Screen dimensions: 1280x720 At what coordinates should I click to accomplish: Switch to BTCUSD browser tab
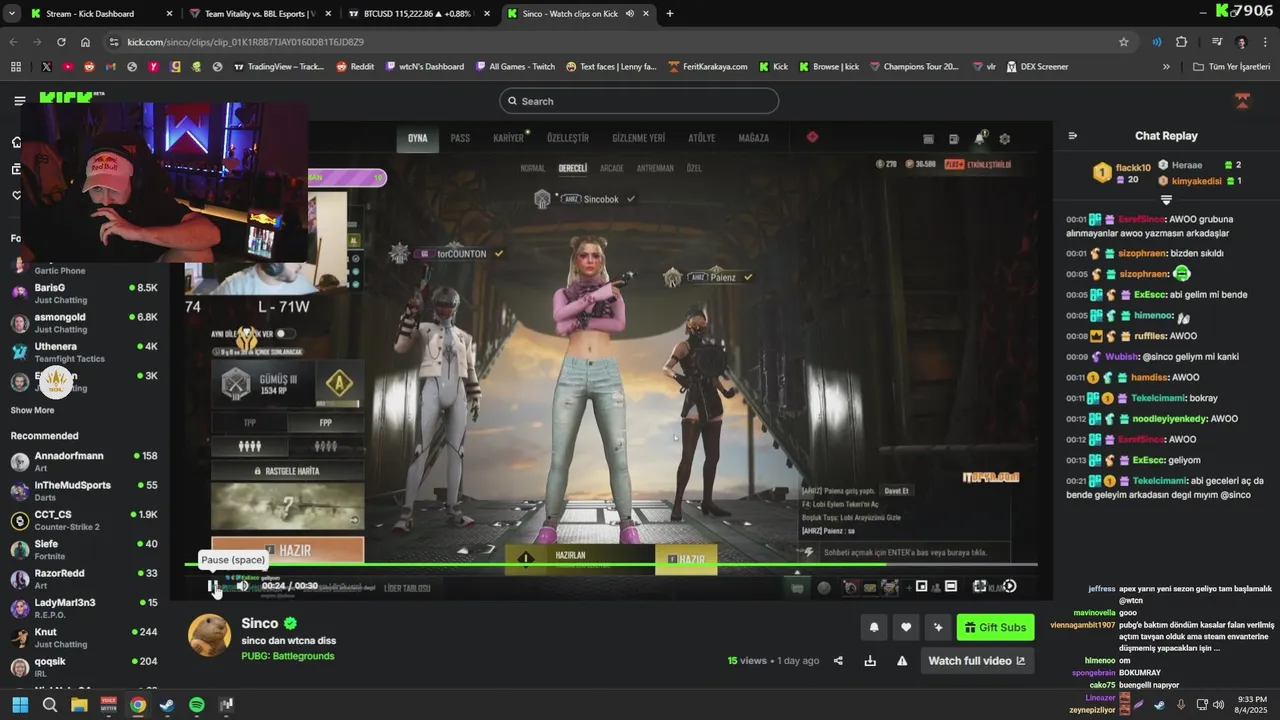420,14
